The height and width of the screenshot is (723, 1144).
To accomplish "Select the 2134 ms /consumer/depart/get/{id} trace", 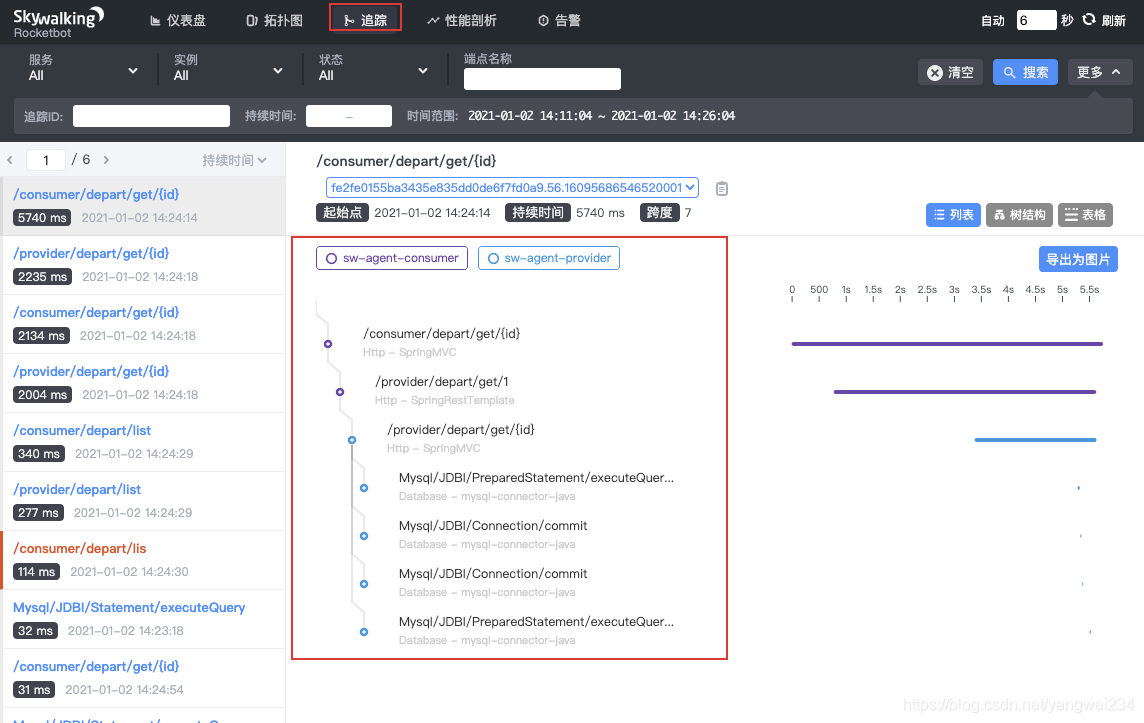I will pos(143,324).
